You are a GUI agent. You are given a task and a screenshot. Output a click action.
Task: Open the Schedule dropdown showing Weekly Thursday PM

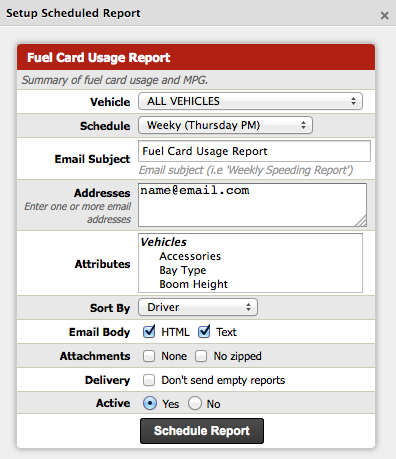[225, 125]
